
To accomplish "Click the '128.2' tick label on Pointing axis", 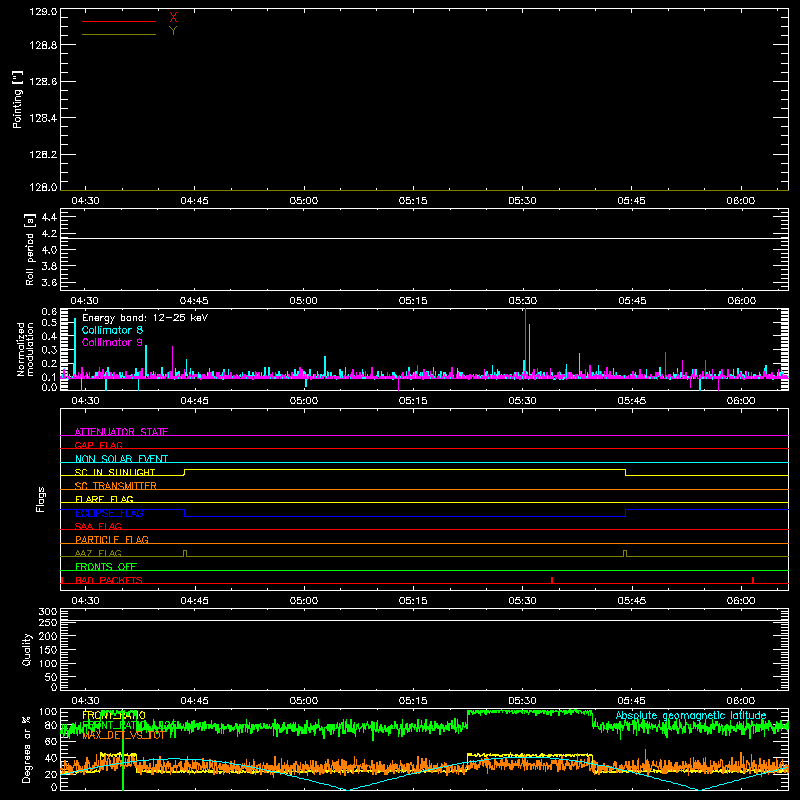I will click(x=43, y=155).
